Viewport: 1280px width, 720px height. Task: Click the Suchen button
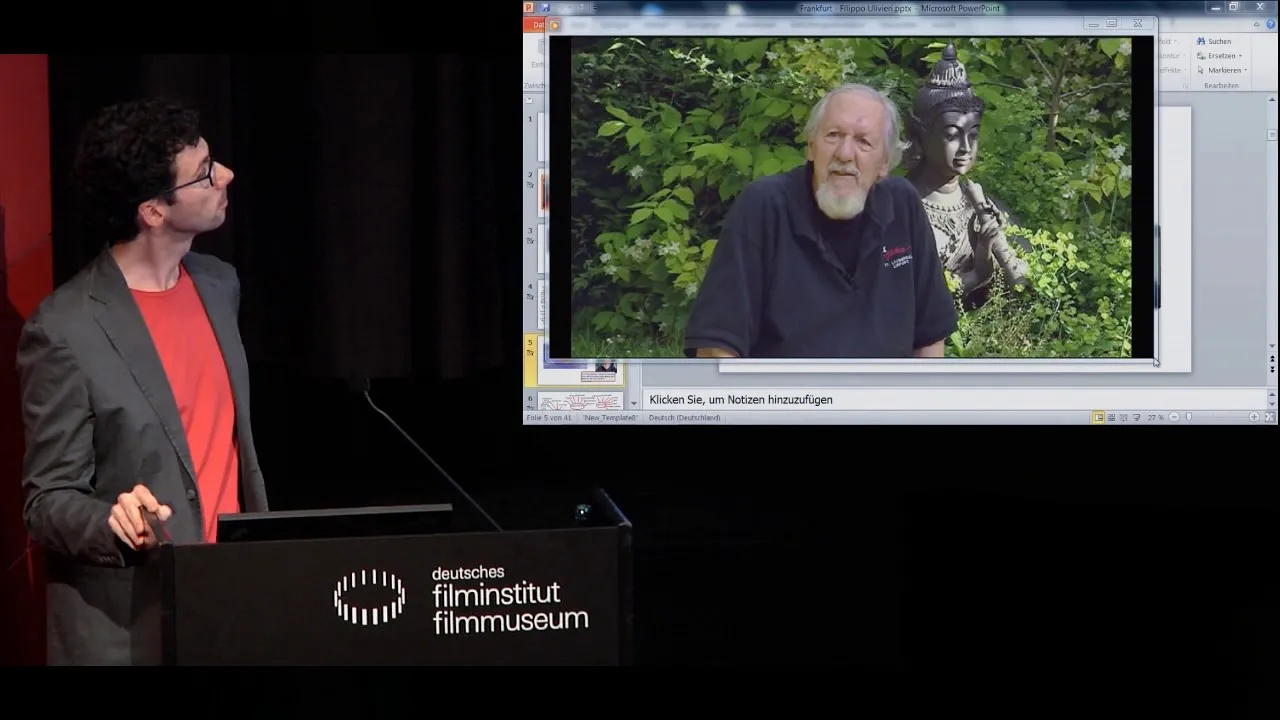[x=1213, y=41]
